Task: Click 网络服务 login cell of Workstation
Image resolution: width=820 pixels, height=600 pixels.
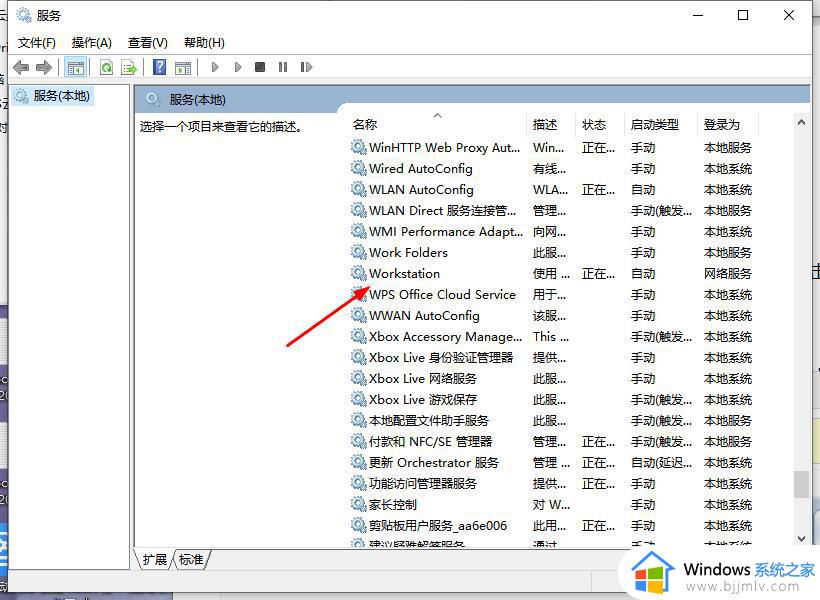Action: pos(727,274)
